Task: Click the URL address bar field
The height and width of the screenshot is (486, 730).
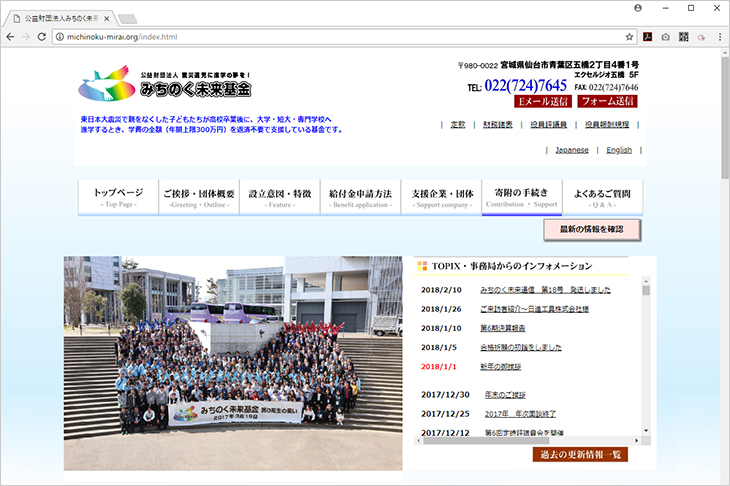Action: (340, 37)
